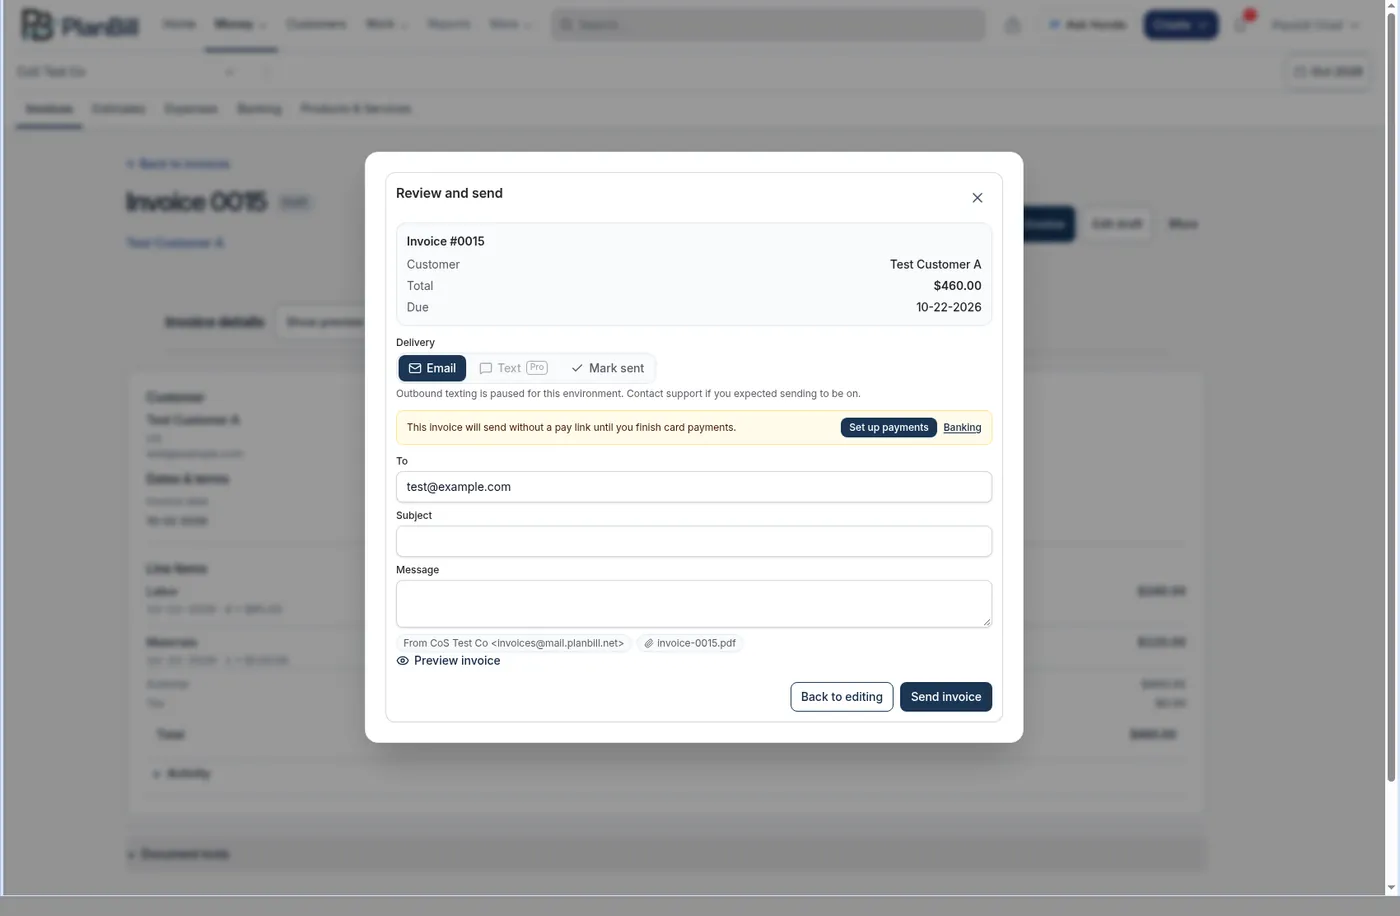The image size is (1400, 916).
Task: Go Back to editing the invoice
Action: pos(841,697)
